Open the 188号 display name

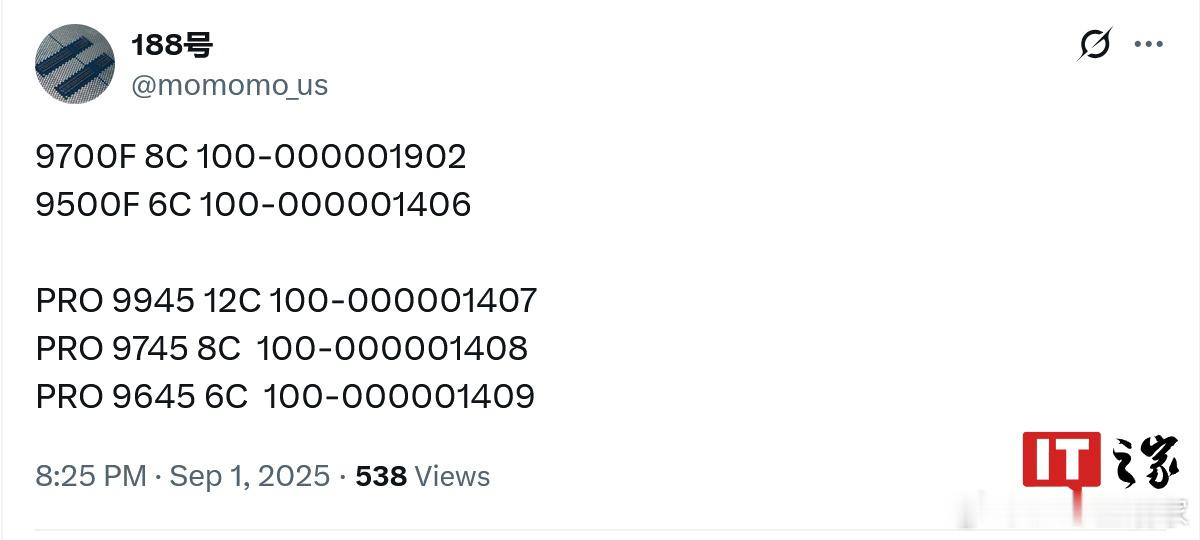pyautogui.click(x=172, y=44)
